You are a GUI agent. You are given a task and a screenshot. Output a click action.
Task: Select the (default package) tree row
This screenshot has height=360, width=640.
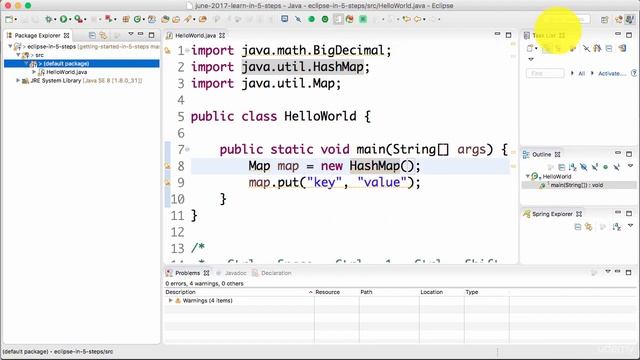click(x=82, y=64)
